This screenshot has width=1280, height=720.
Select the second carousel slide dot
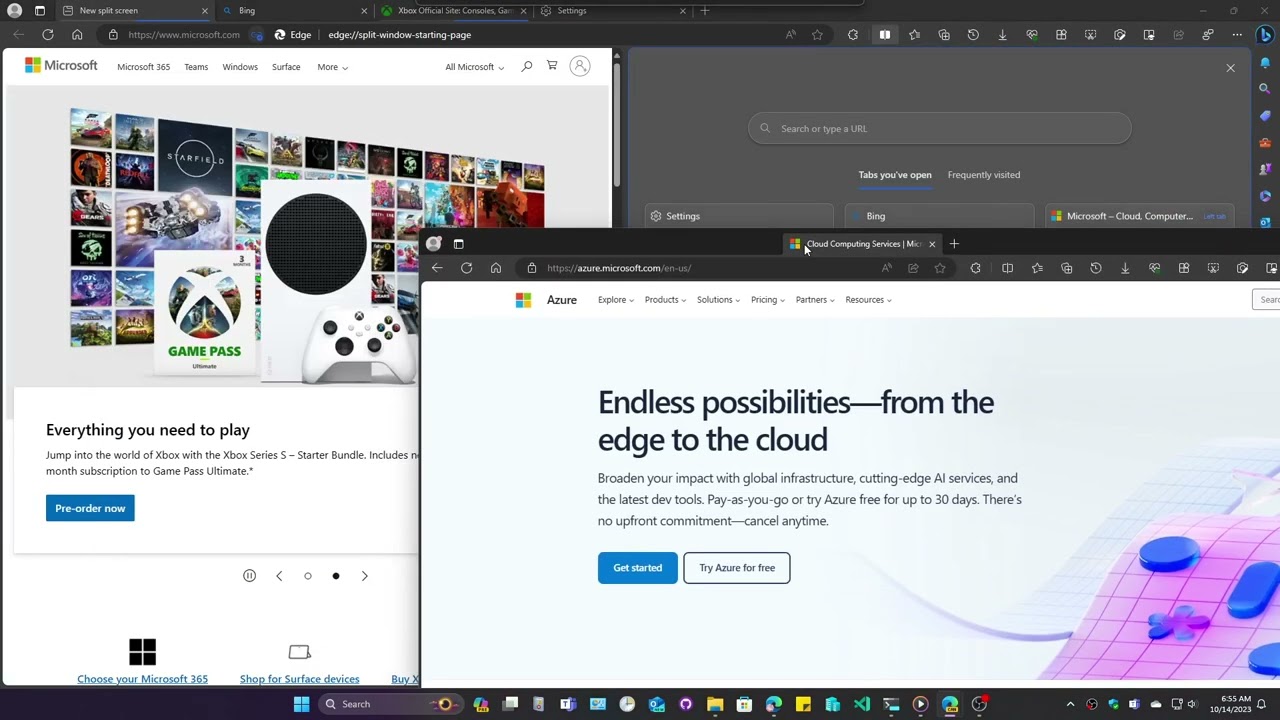click(336, 576)
